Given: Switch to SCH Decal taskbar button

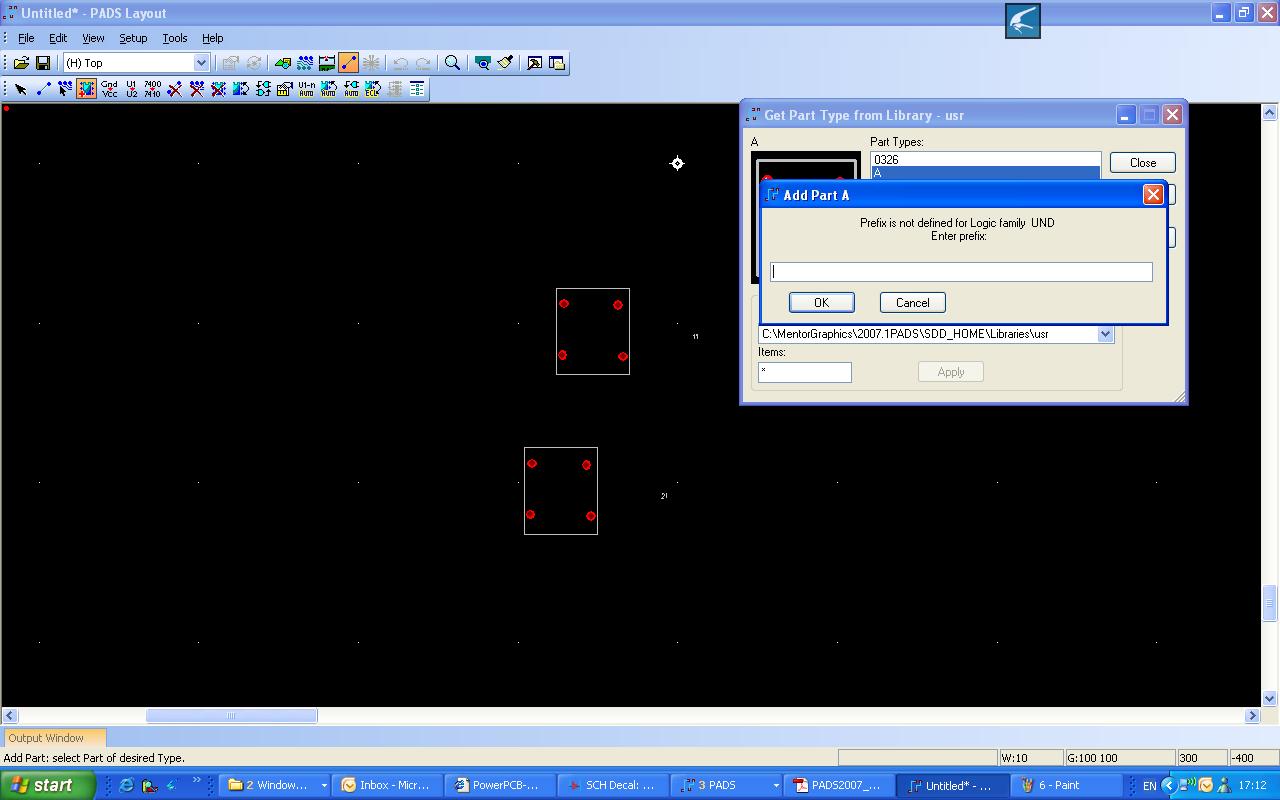Looking at the screenshot, I should coord(612,785).
